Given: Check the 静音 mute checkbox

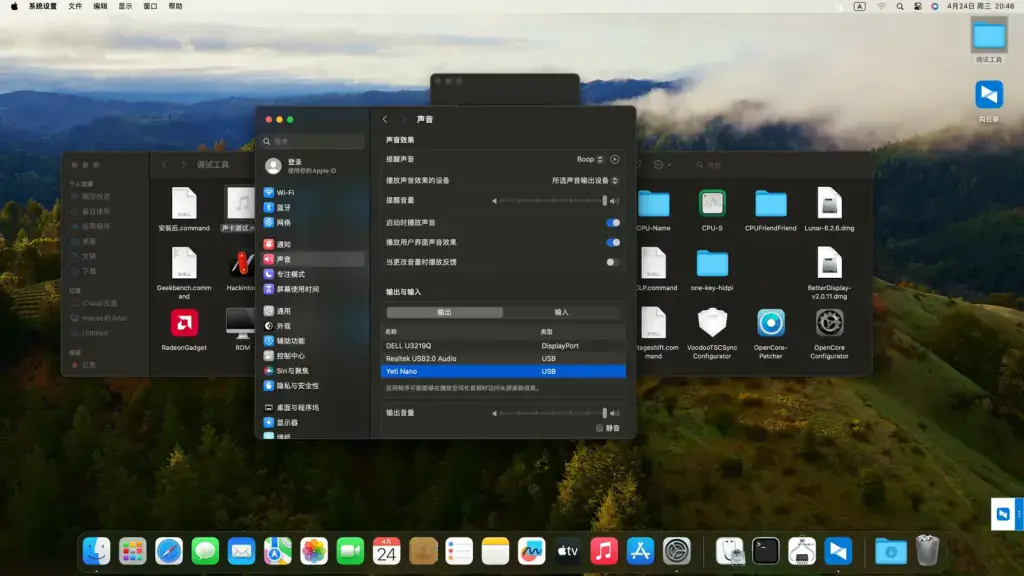Looking at the screenshot, I should pyautogui.click(x=600, y=428).
